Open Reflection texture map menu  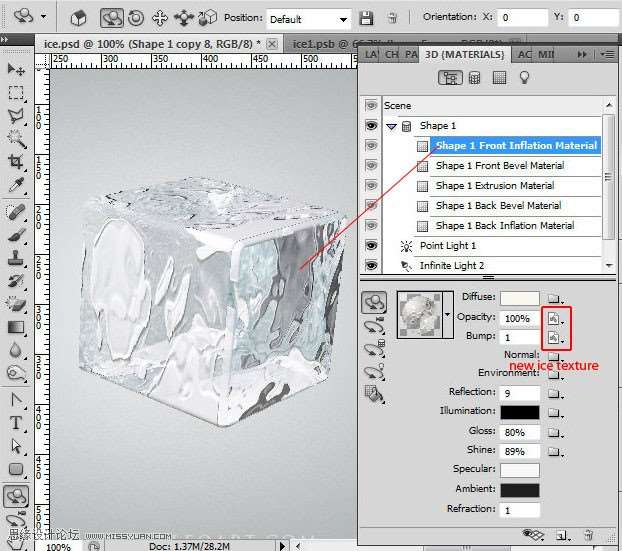click(555, 394)
